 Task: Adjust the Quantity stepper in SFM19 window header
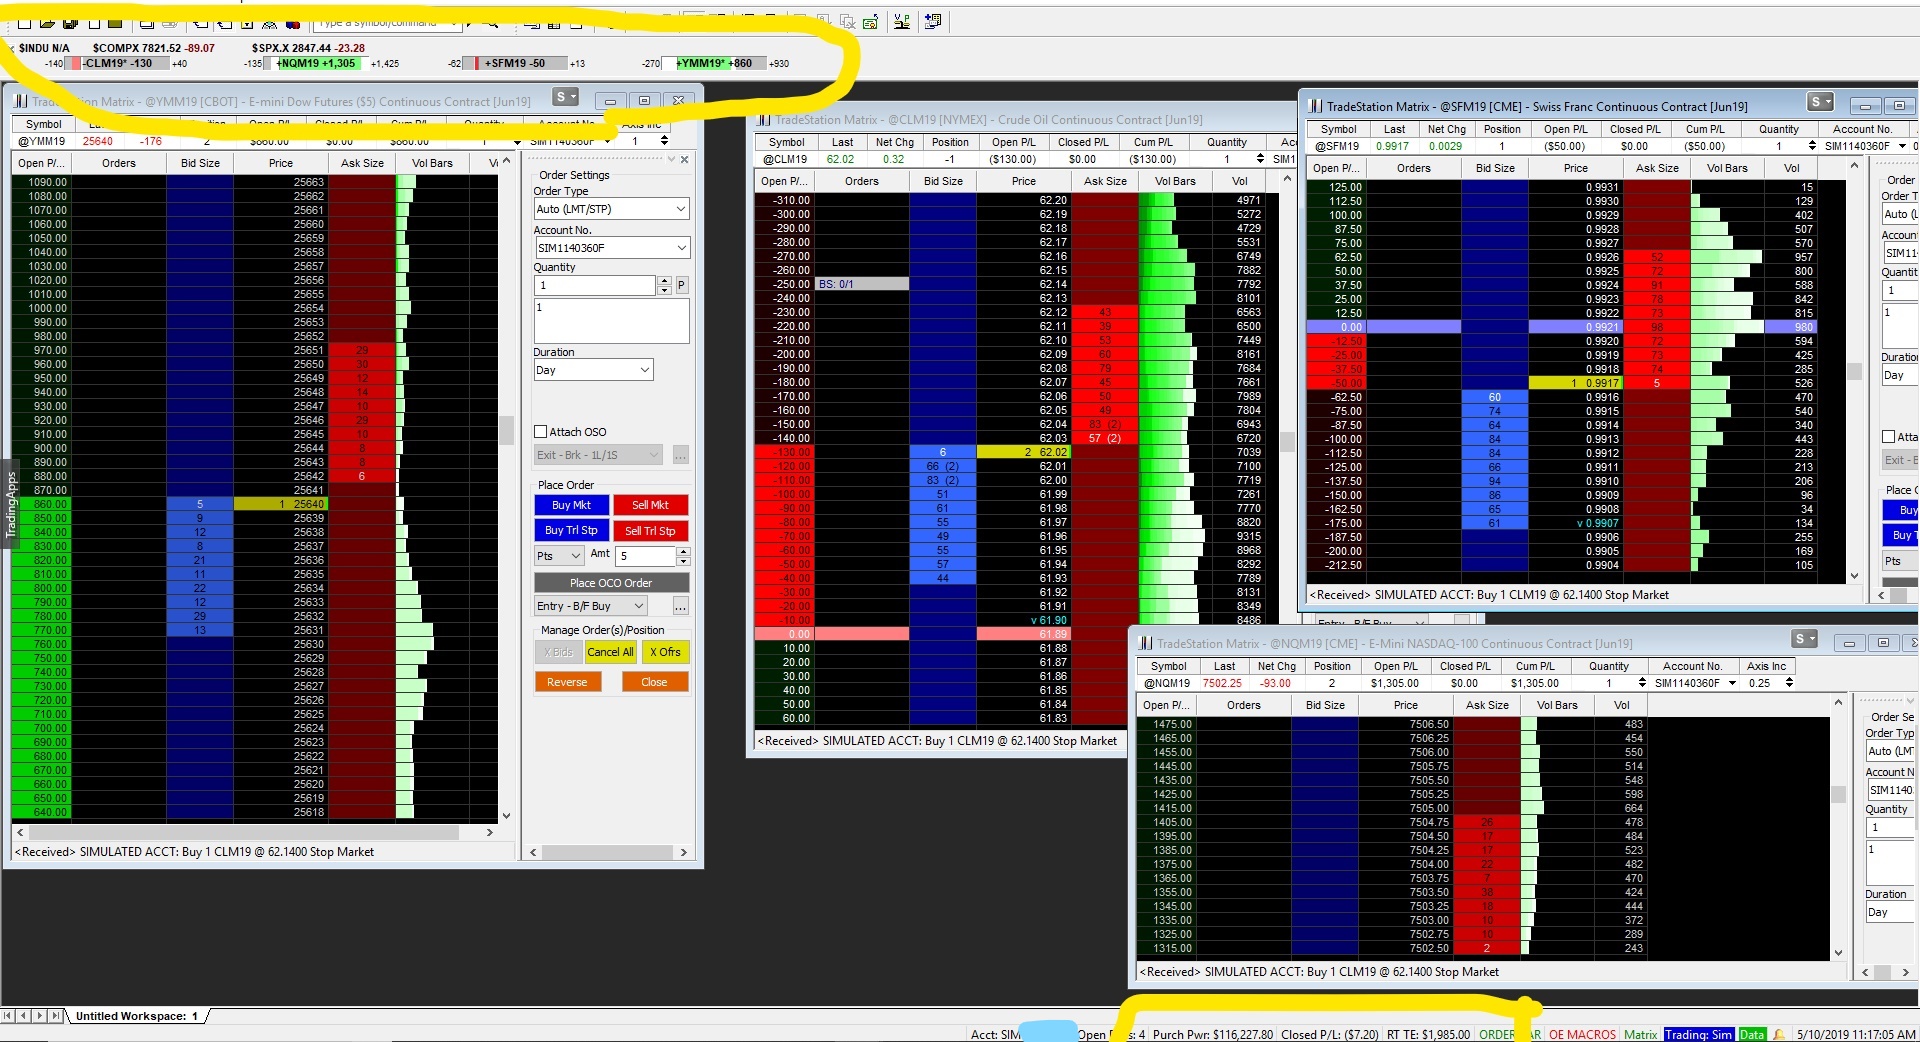click(1812, 146)
